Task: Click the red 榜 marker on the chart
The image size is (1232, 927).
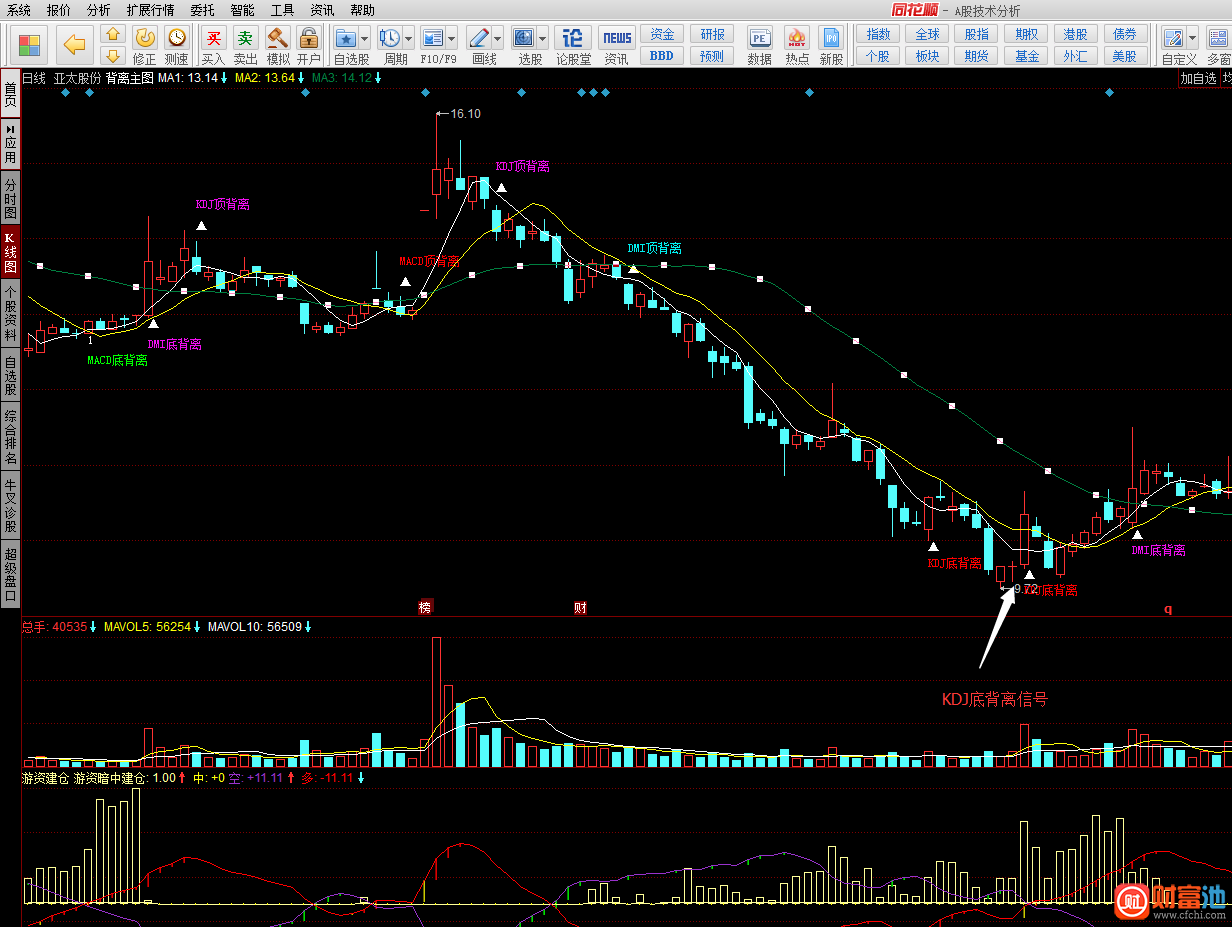Action: point(425,607)
